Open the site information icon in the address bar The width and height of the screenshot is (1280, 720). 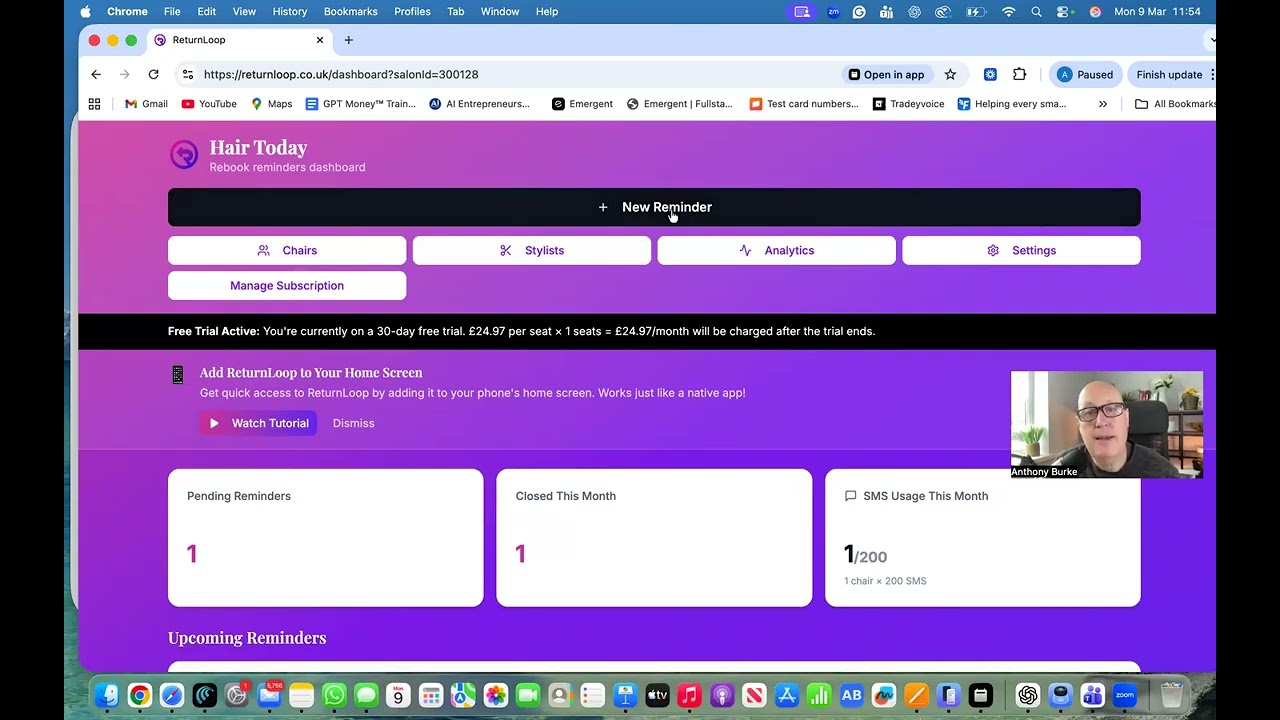188,74
